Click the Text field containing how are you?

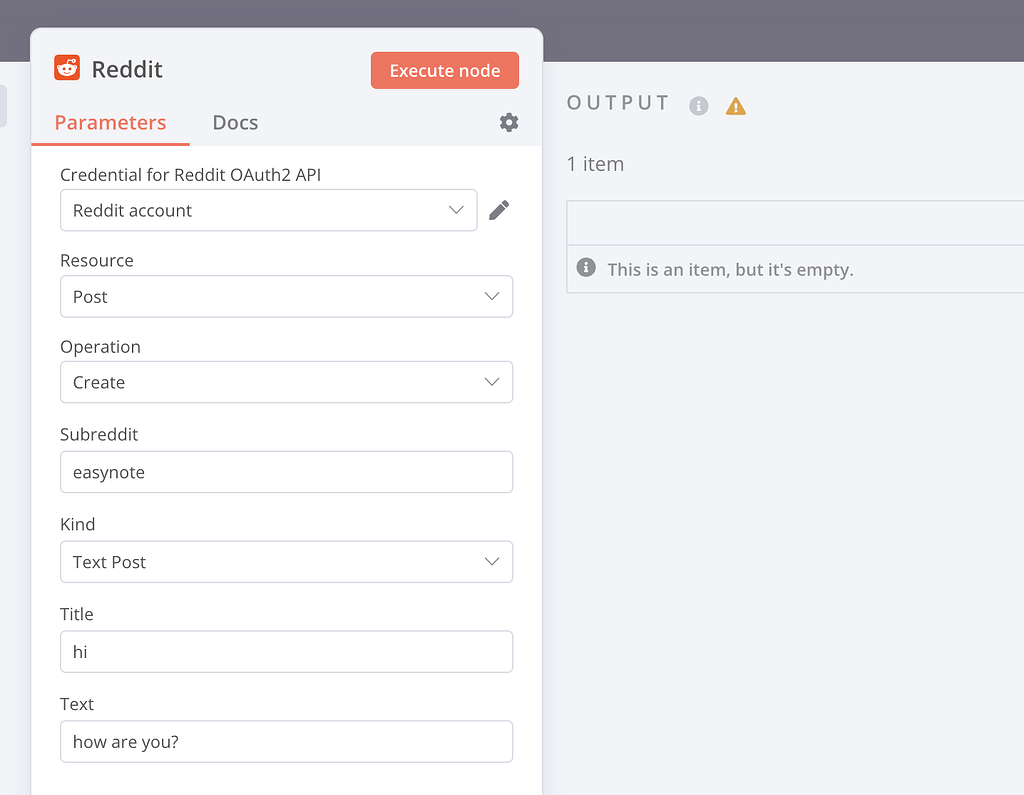coord(287,741)
